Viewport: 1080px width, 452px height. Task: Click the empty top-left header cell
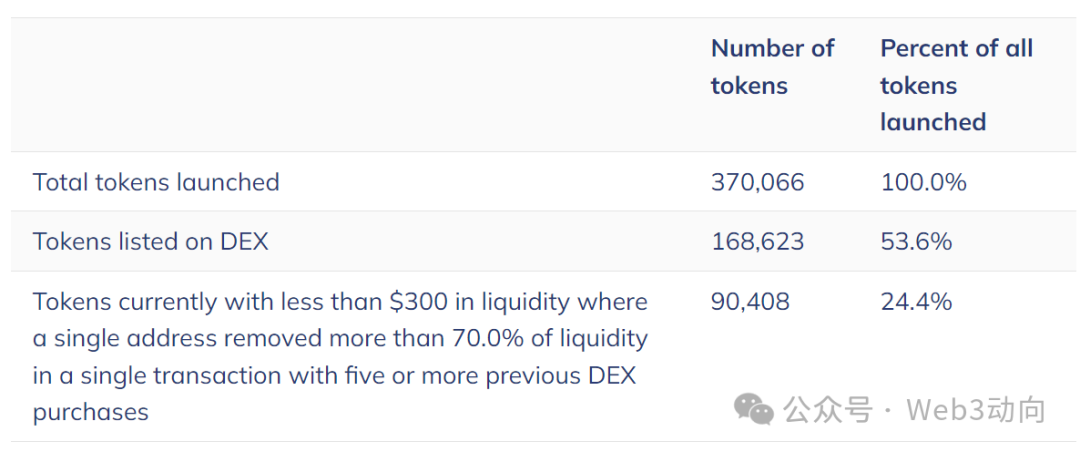pyautogui.click(x=350, y=85)
